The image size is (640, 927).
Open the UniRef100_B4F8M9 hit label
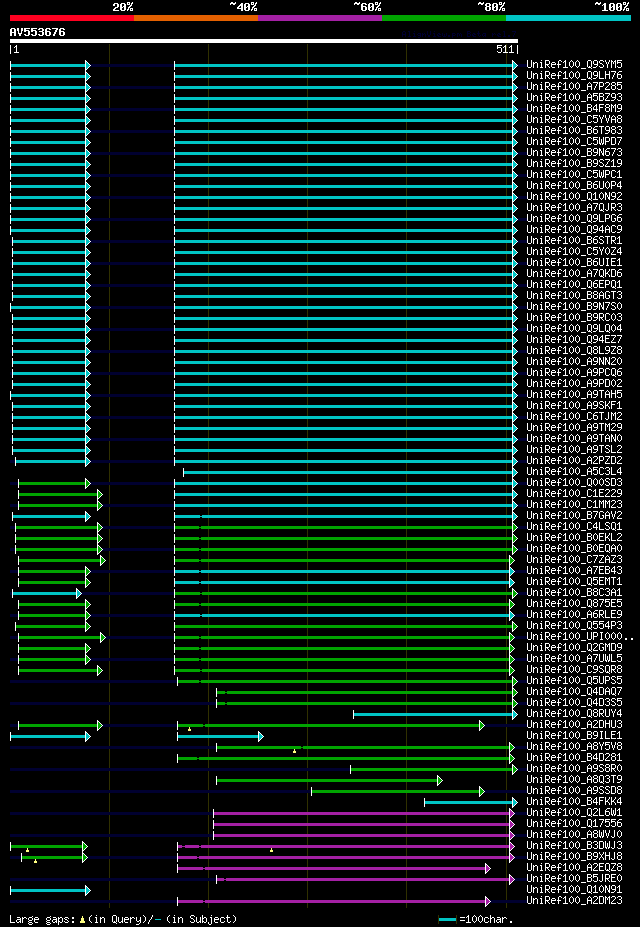point(574,108)
